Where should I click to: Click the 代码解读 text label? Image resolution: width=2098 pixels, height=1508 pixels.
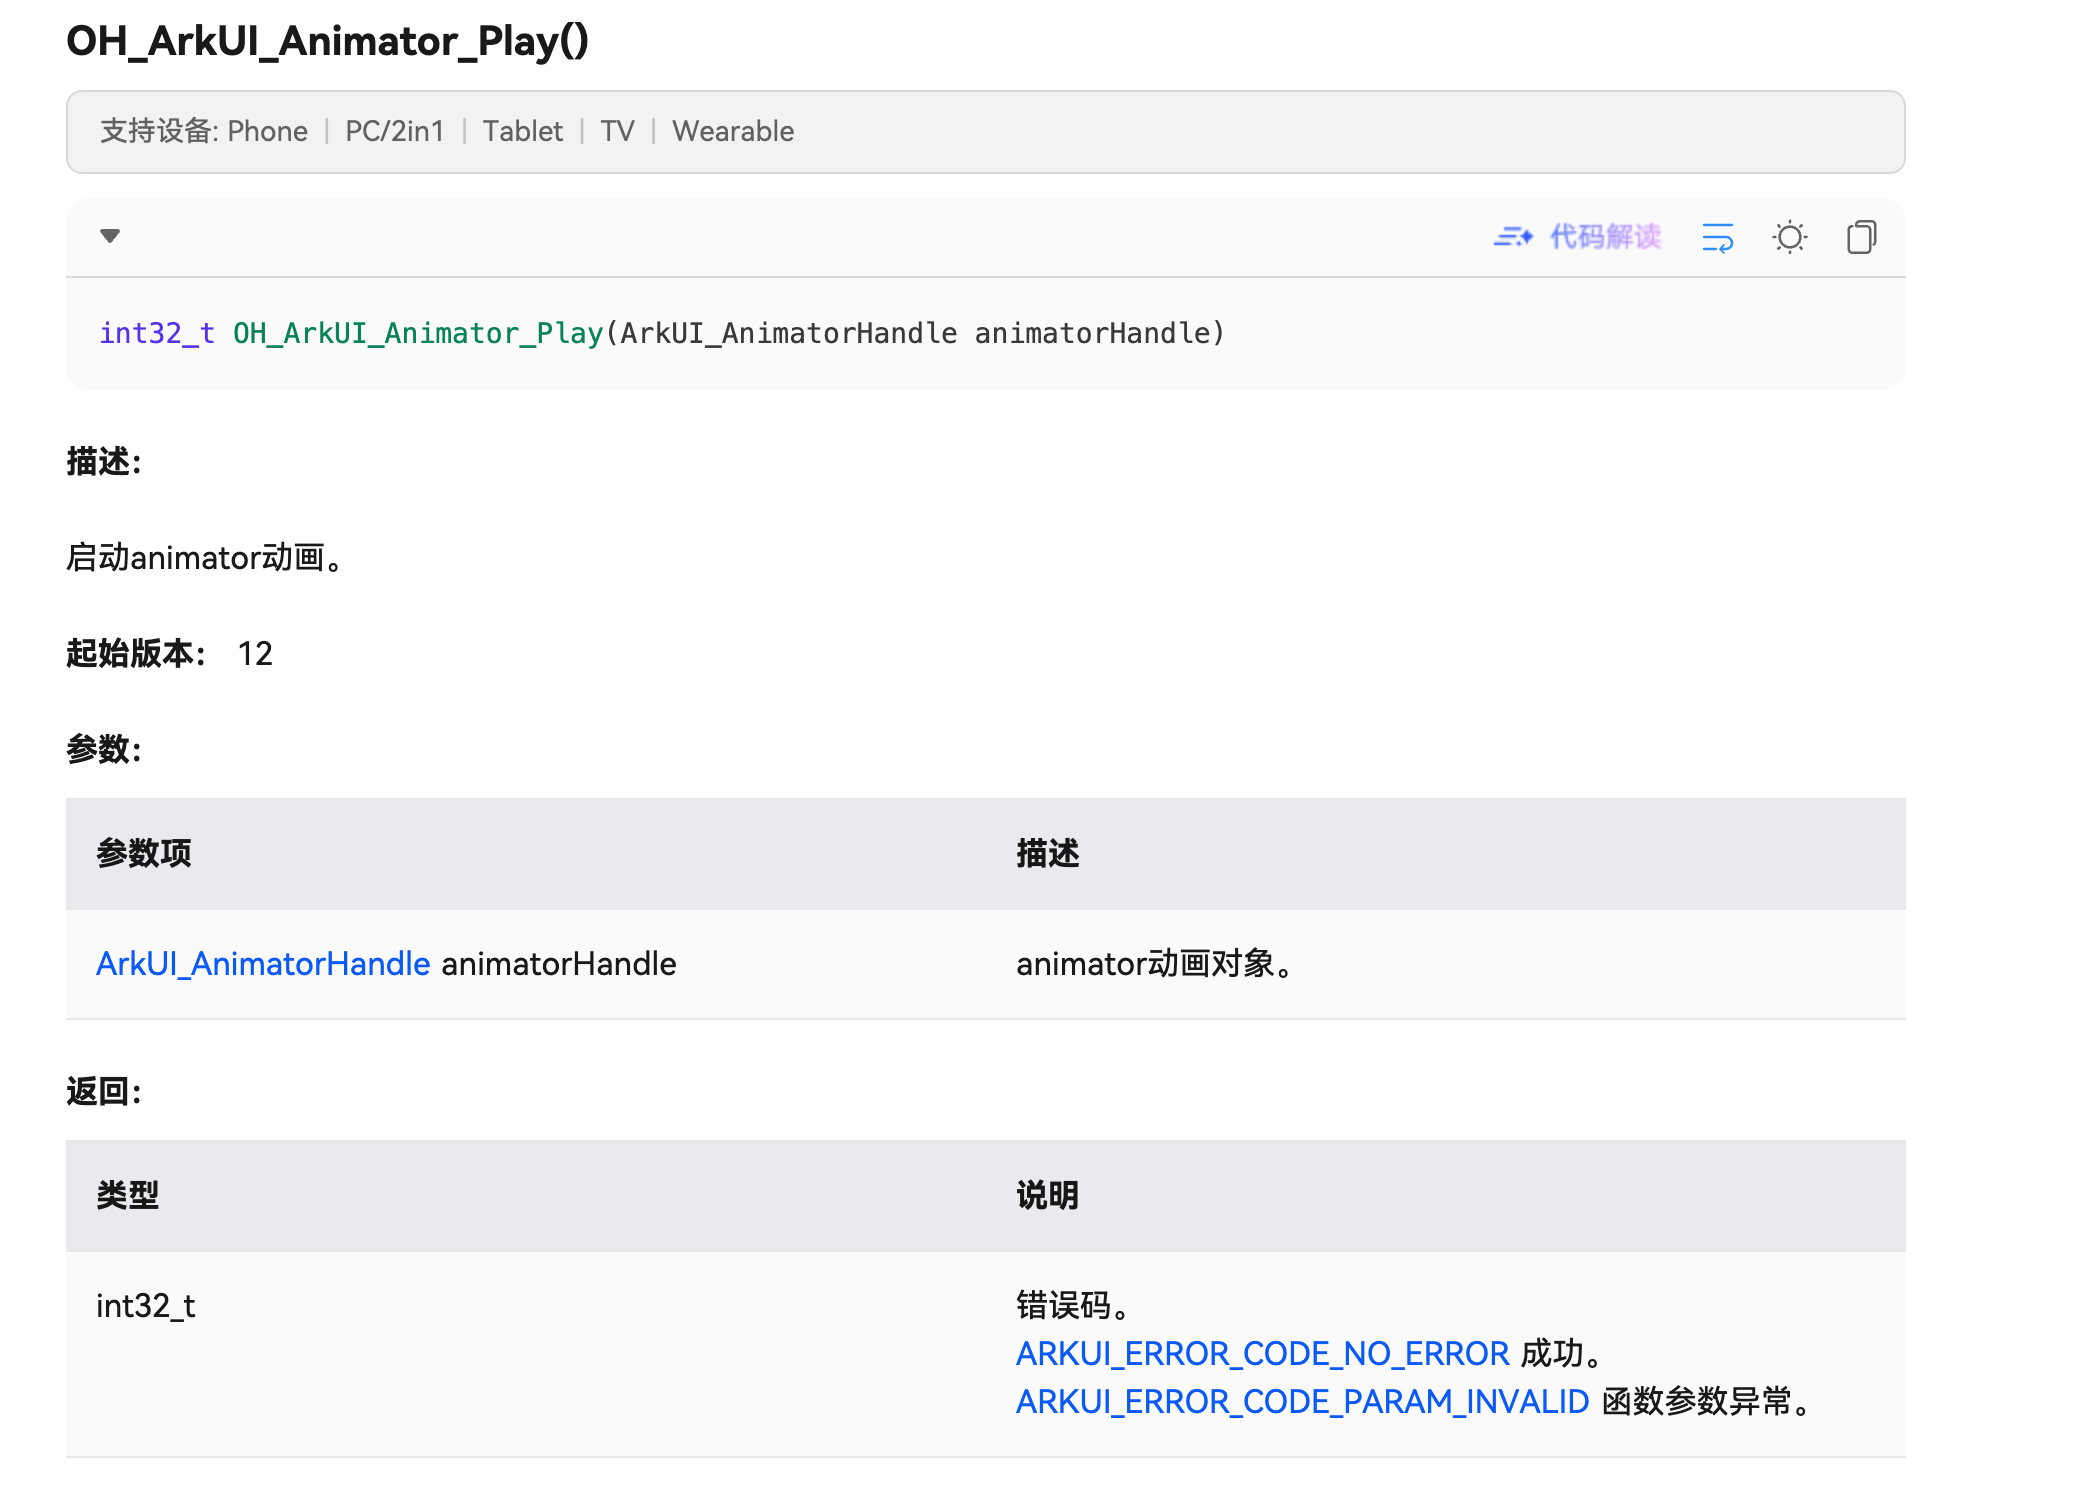1604,237
